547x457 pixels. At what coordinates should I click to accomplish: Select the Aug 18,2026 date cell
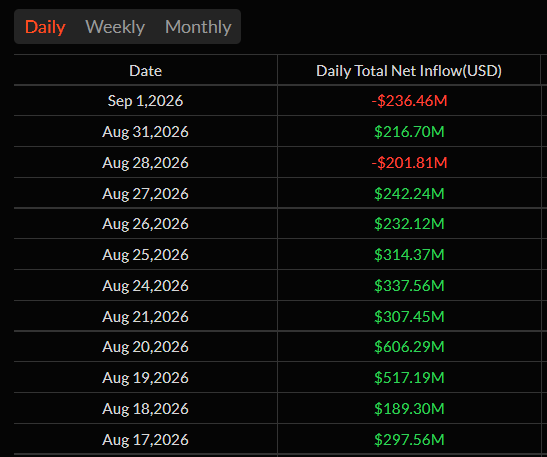(145, 409)
